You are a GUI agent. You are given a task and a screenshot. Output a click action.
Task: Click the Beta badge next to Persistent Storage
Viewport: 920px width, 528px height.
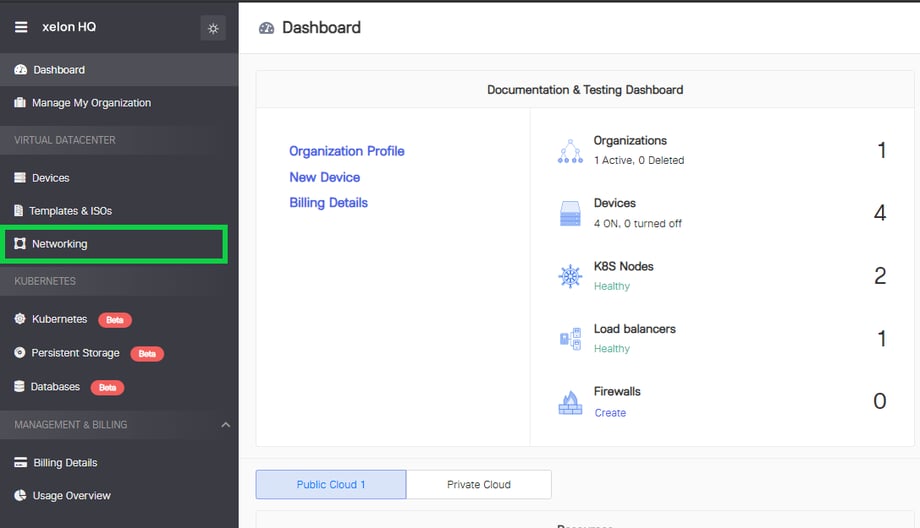click(x=147, y=354)
